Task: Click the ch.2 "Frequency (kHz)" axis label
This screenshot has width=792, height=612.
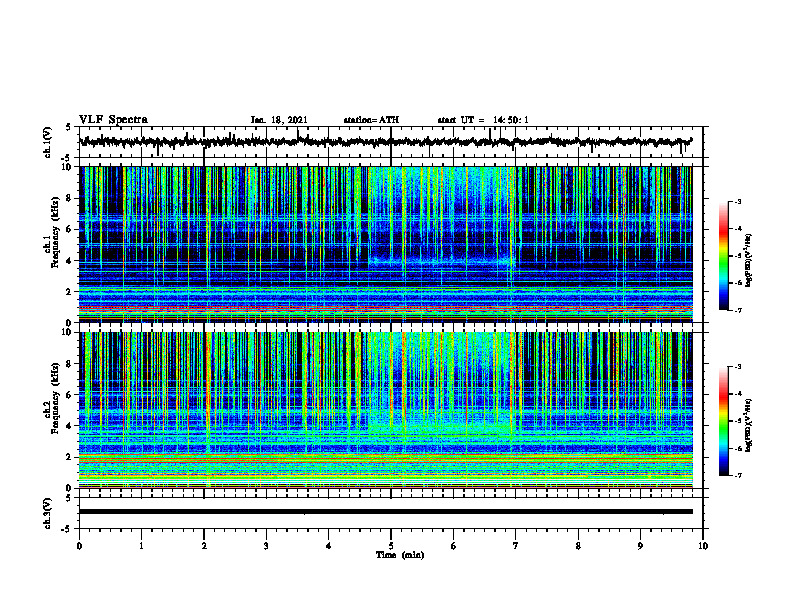Action: coord(55,398)
